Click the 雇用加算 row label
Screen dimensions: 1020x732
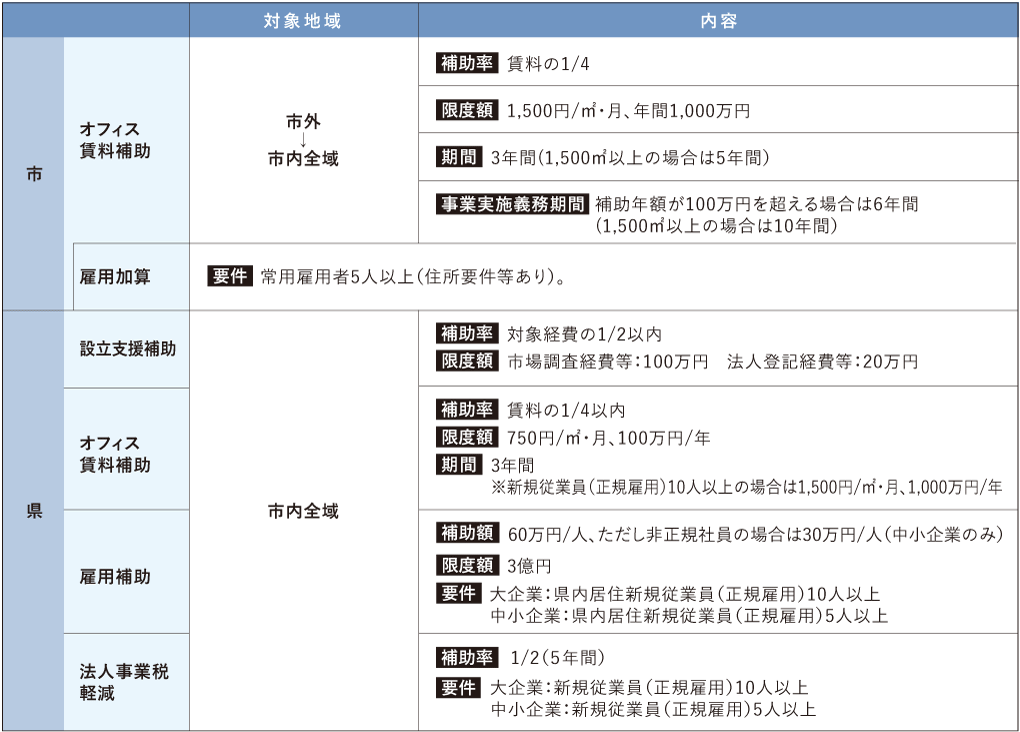115,277
